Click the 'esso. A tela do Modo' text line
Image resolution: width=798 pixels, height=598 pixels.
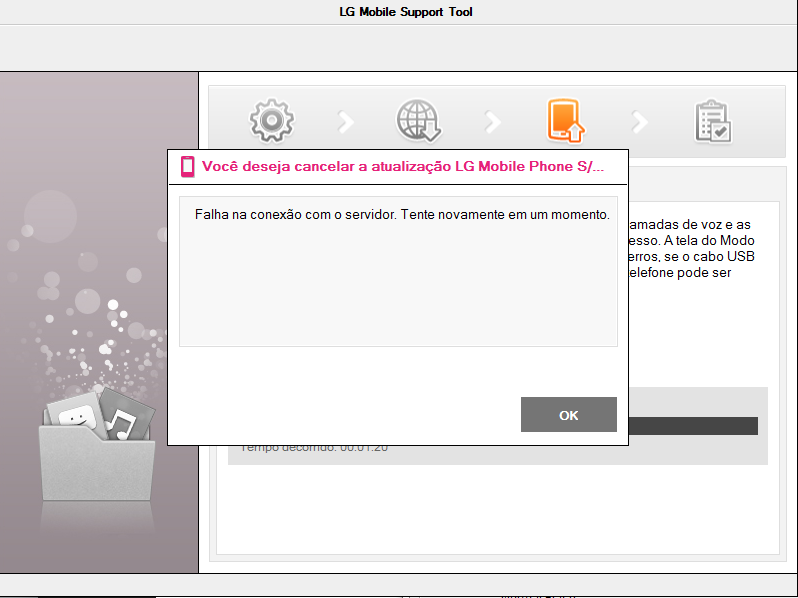click(x=692, y=240)
